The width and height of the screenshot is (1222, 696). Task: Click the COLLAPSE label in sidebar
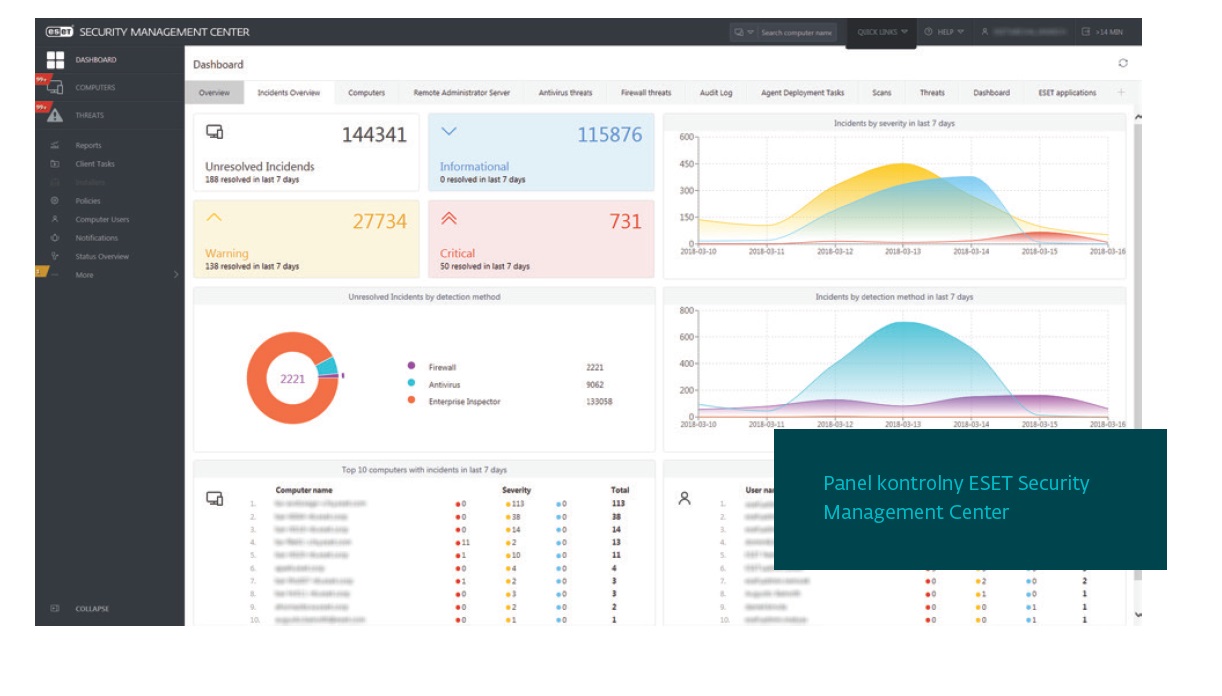92,608
